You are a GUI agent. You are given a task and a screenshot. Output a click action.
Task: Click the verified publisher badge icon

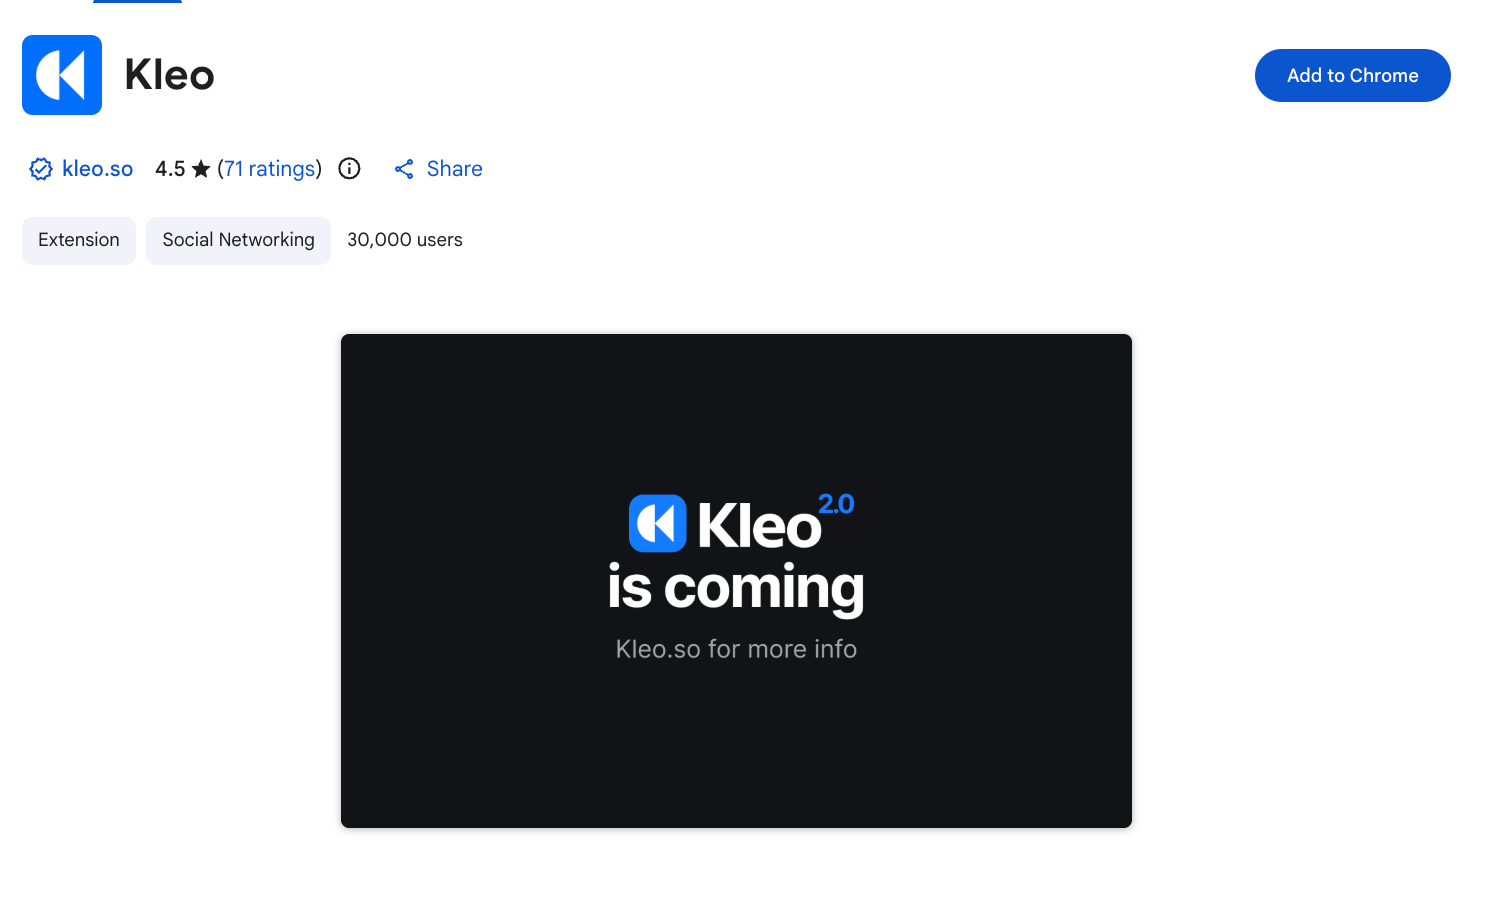click(41, 169)
